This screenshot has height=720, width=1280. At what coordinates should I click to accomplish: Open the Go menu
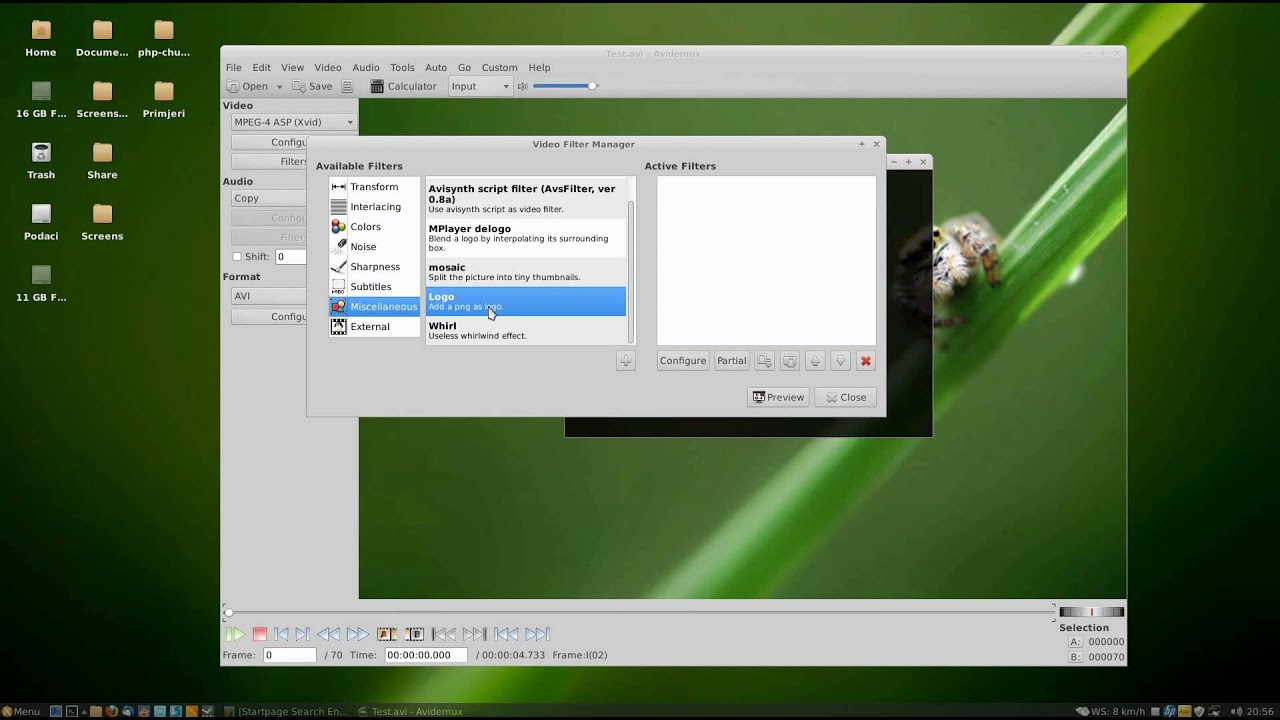click(x=464, y=68)
